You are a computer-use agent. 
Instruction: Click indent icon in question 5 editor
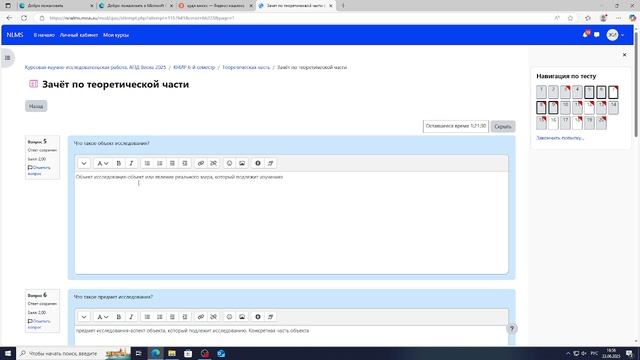[184, 163]
